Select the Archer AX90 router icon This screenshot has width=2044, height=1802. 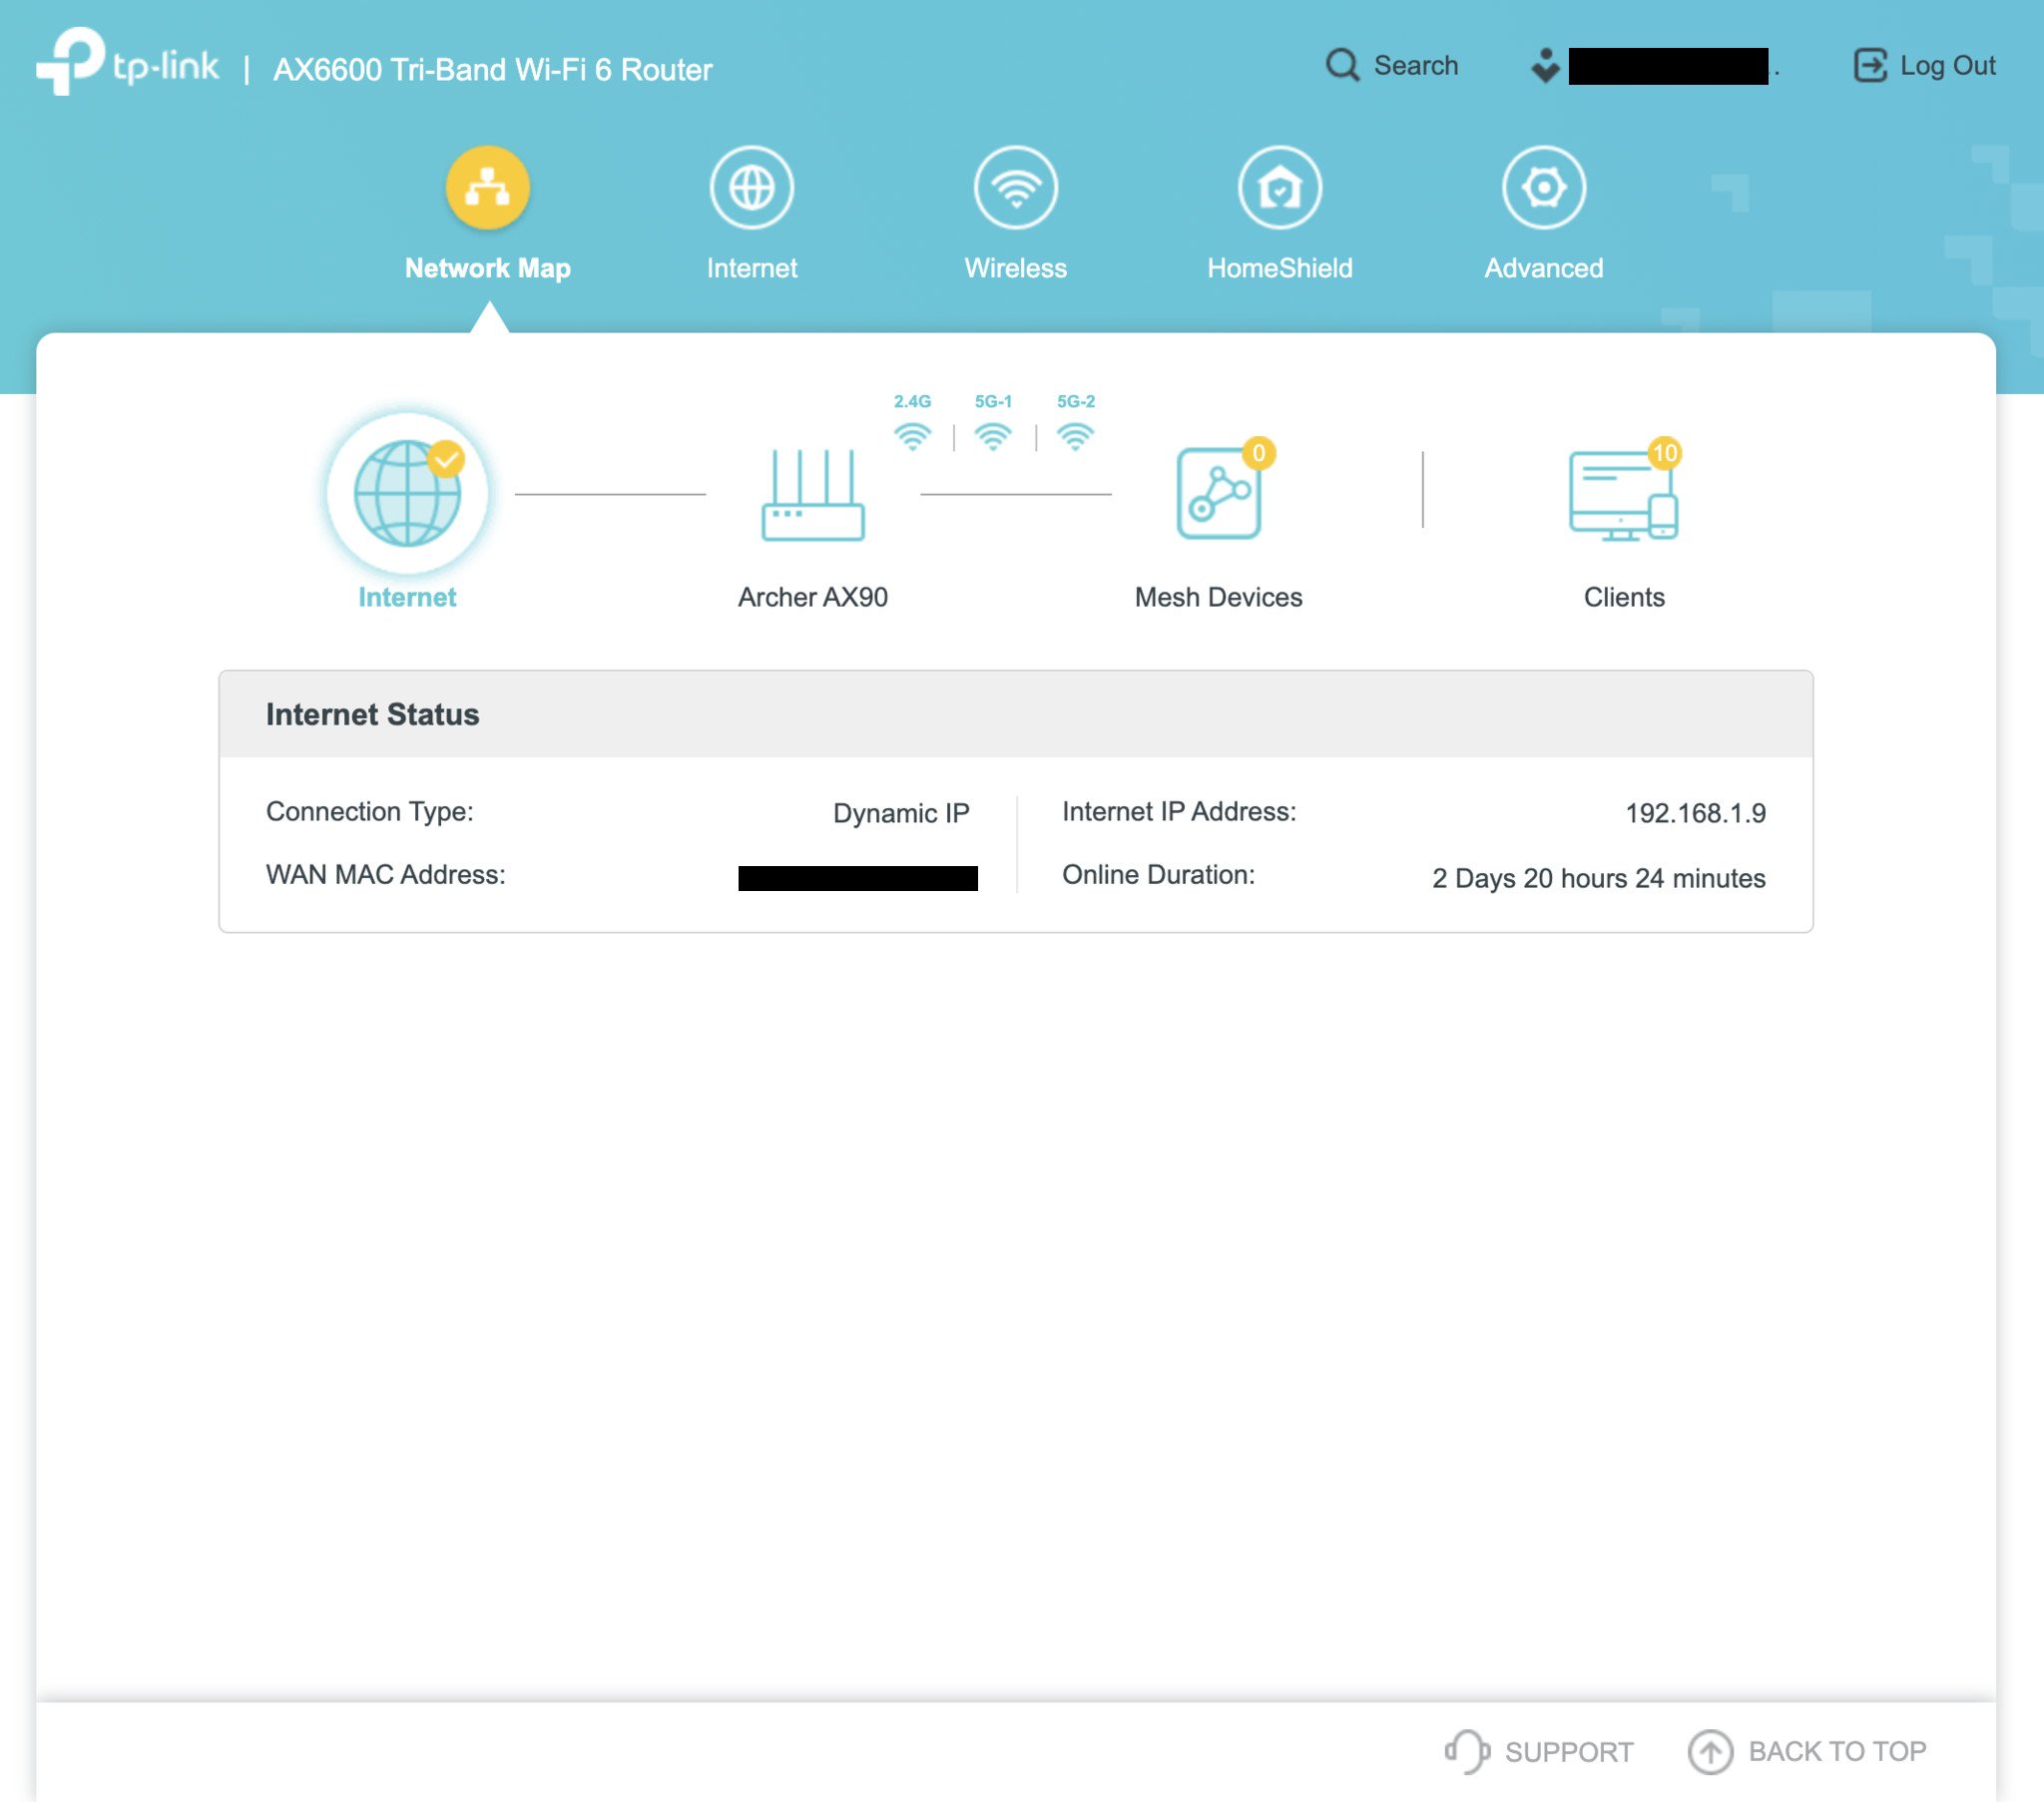click(x=812, y=495)
